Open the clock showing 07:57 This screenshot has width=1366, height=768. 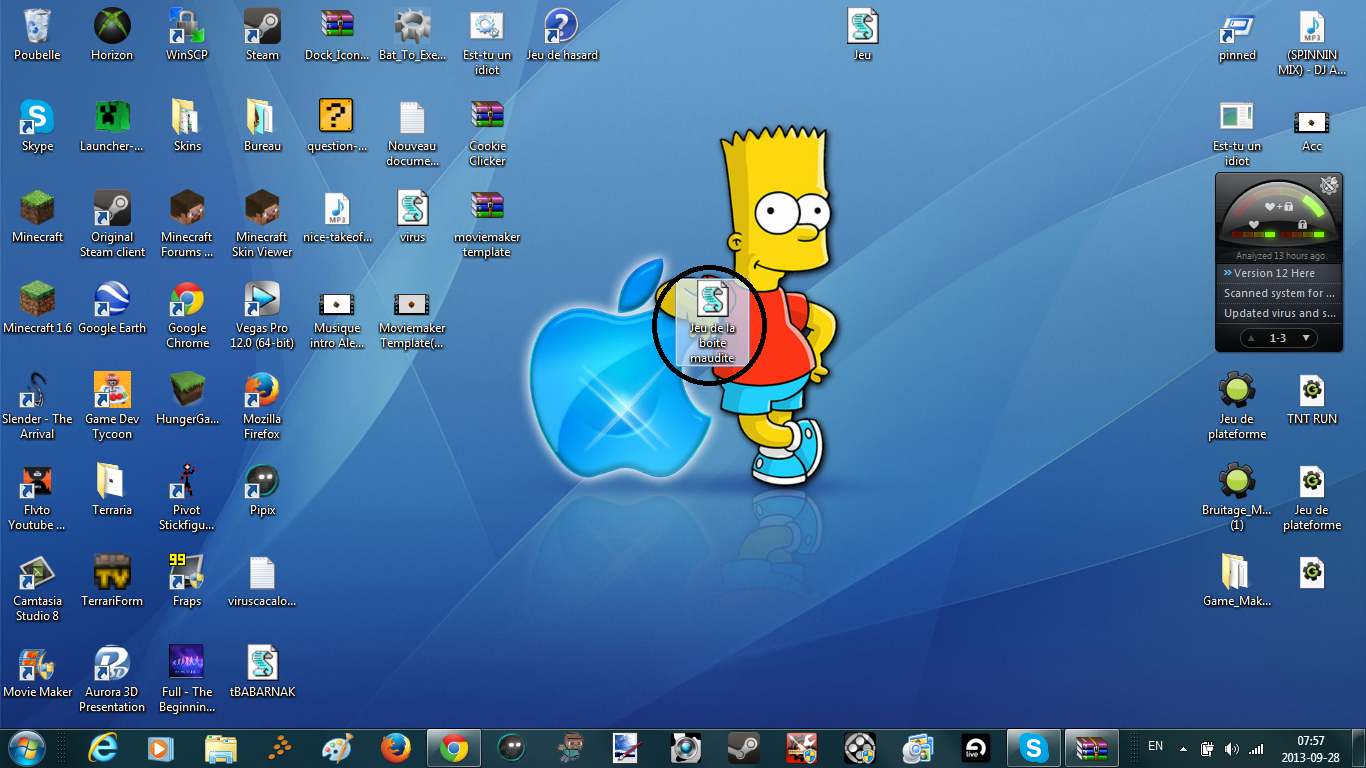(1310, 748)
